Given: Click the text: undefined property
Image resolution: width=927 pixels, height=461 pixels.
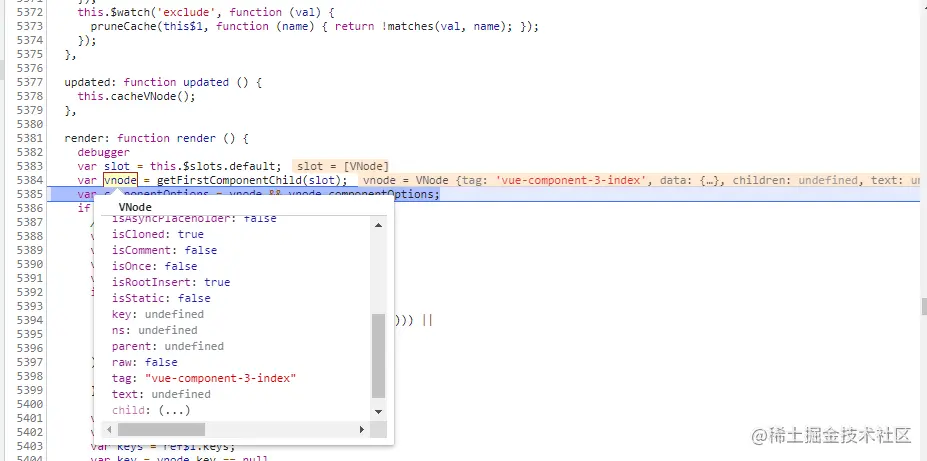Looking at the screenshot, I should 161,394.
